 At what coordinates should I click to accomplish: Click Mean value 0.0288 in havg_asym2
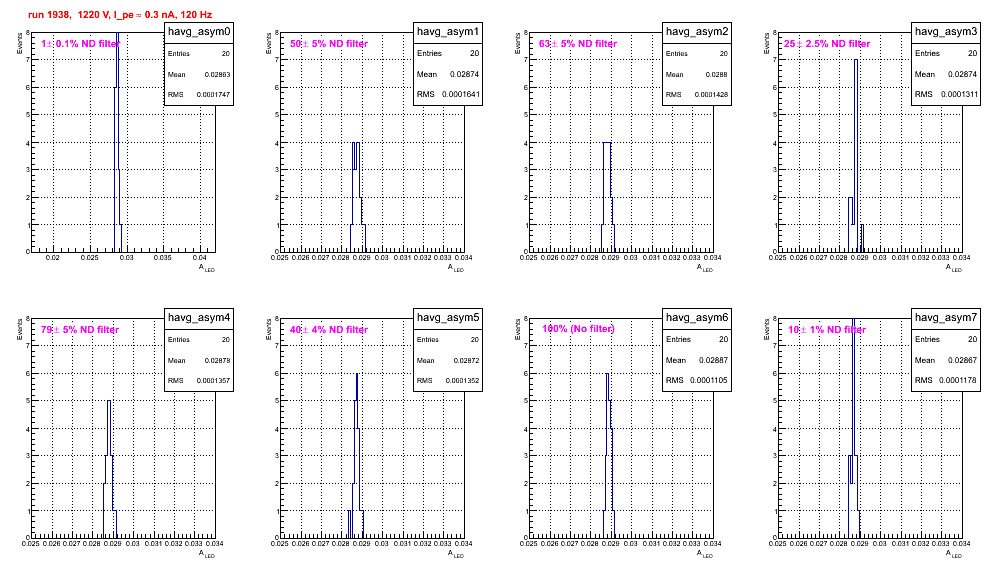716,74
